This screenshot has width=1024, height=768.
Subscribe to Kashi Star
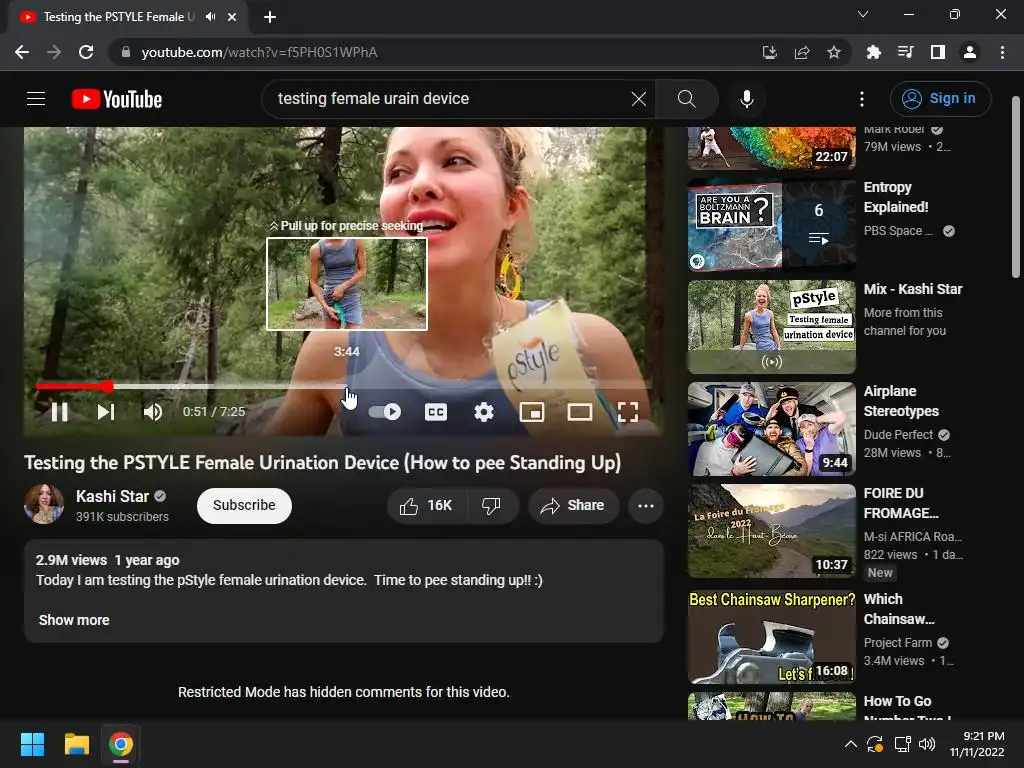pyautogui.click(x=244, y=505)
